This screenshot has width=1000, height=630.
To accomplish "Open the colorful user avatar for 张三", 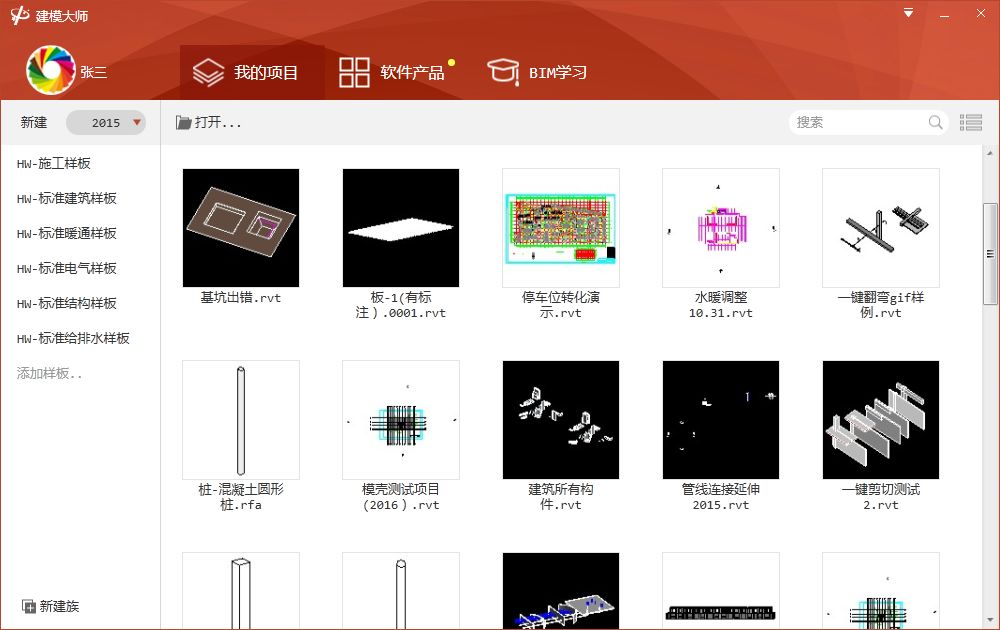I will pos(51,70).
